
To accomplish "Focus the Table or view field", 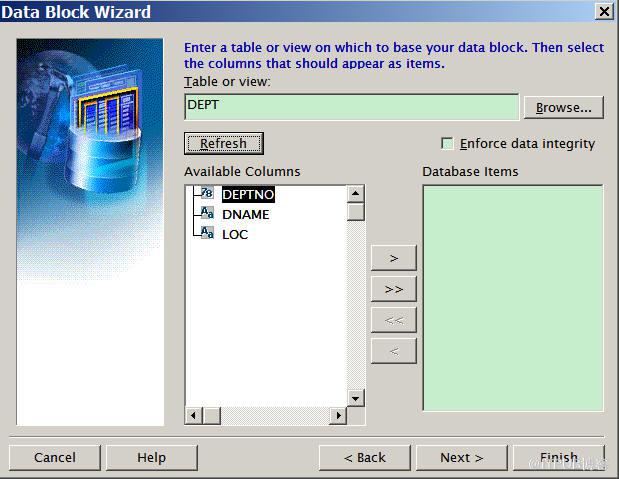I will 351,107.
